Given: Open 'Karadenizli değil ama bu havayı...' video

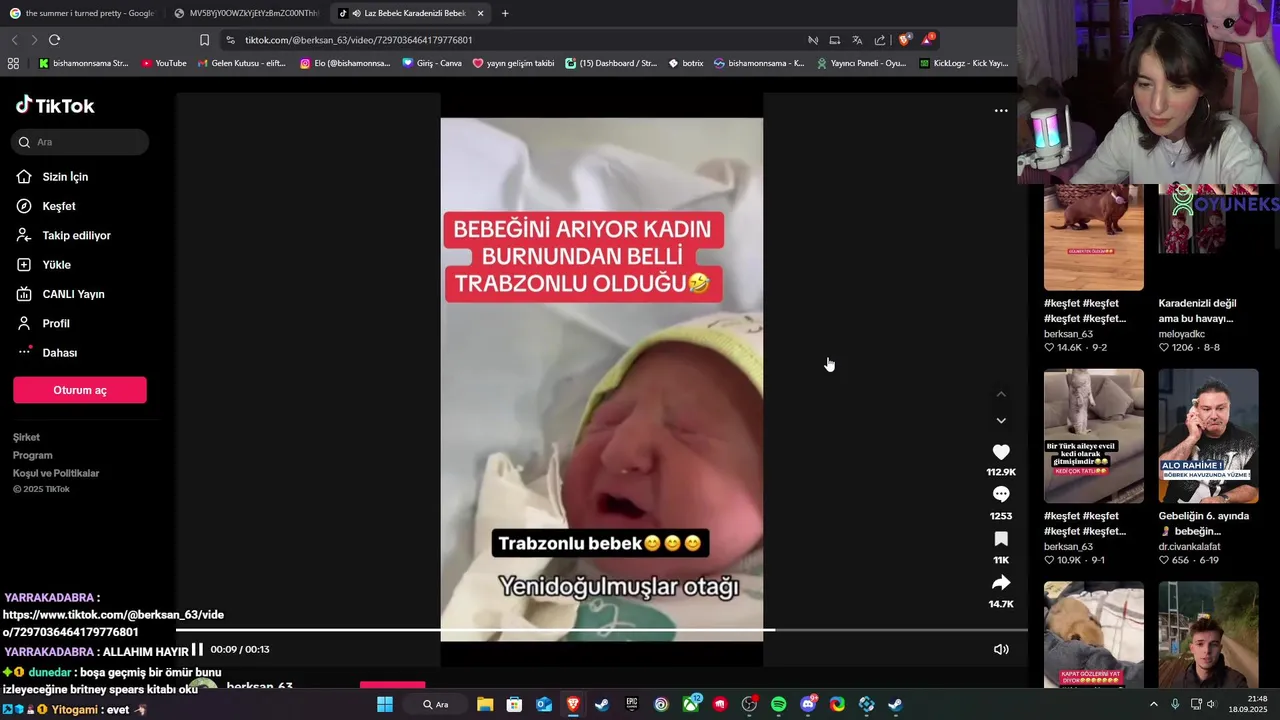Looking at the screenshot, I should click(x=1196, y=311).
